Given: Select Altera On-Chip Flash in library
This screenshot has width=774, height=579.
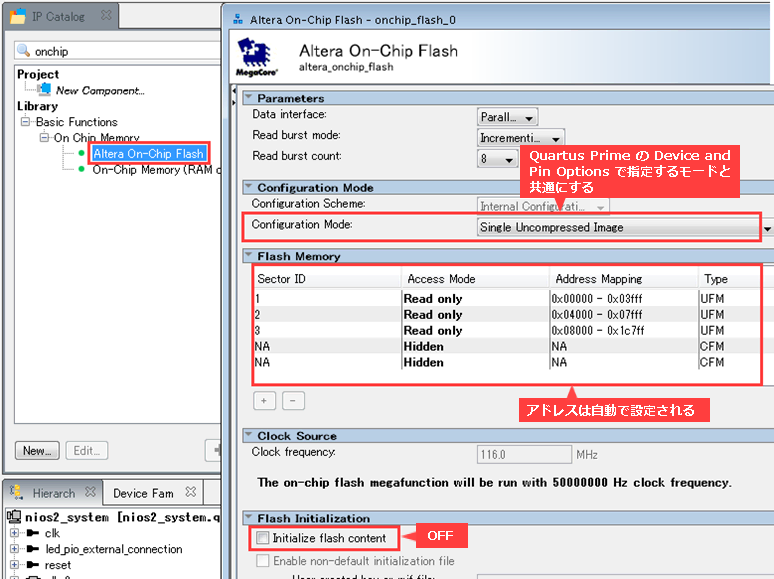Looking at the screenshot, I should coord(148,154).
